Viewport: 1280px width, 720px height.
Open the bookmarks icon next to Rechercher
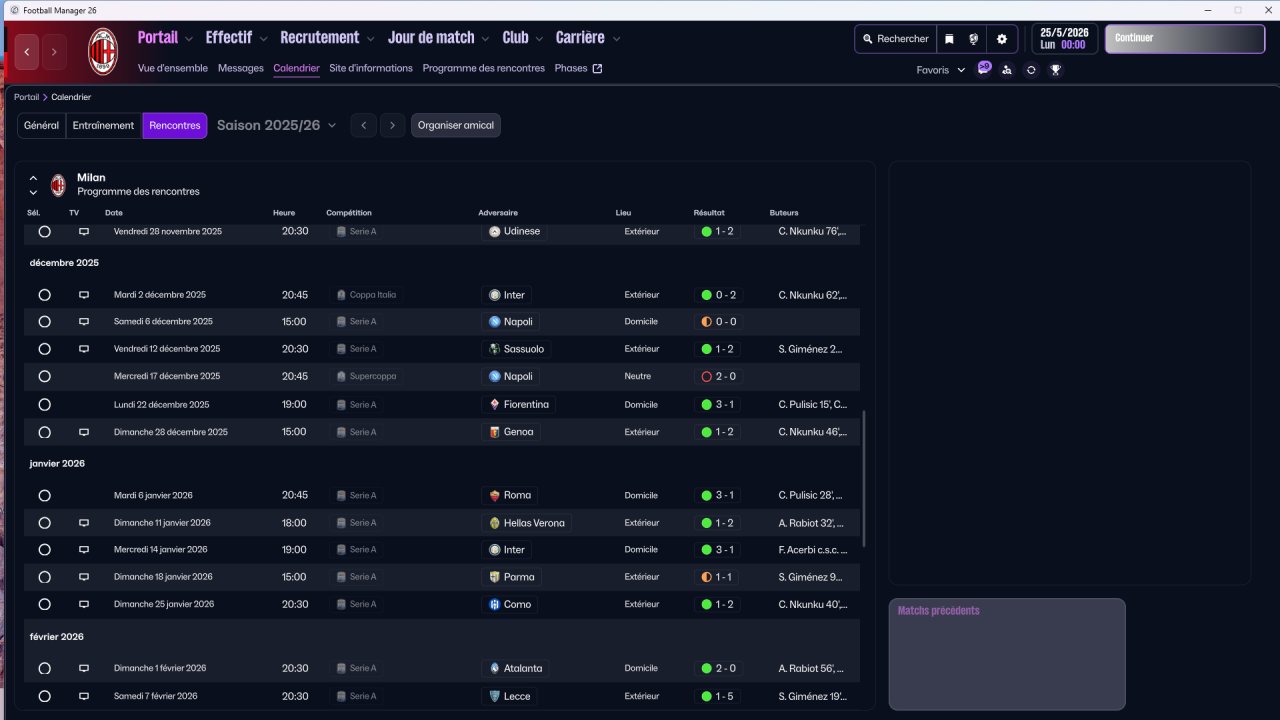coord(949,39)
